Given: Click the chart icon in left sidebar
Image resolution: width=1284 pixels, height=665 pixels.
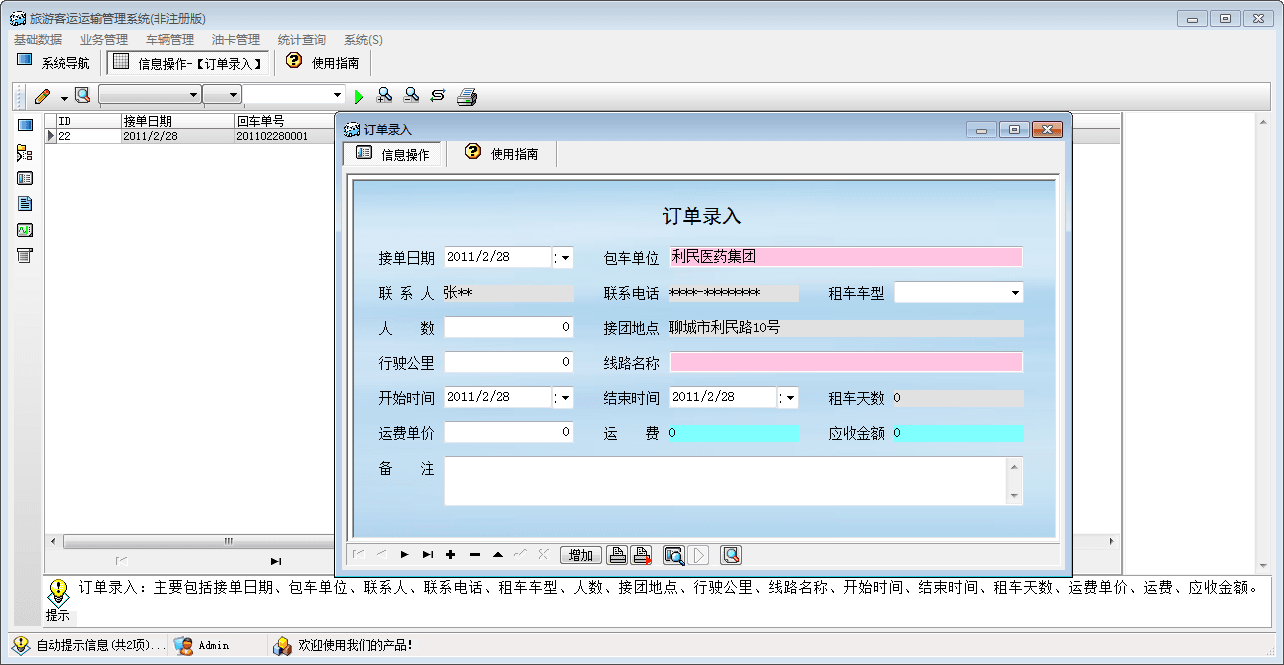Looking at the screenshot, I should point(25,230).
